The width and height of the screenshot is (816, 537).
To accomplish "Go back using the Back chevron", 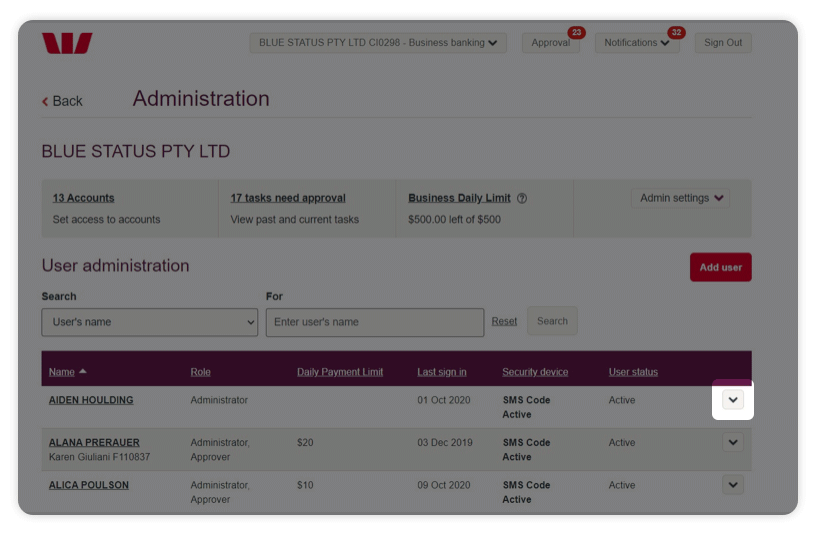I will pyautogui.click(x=45, y=101).
